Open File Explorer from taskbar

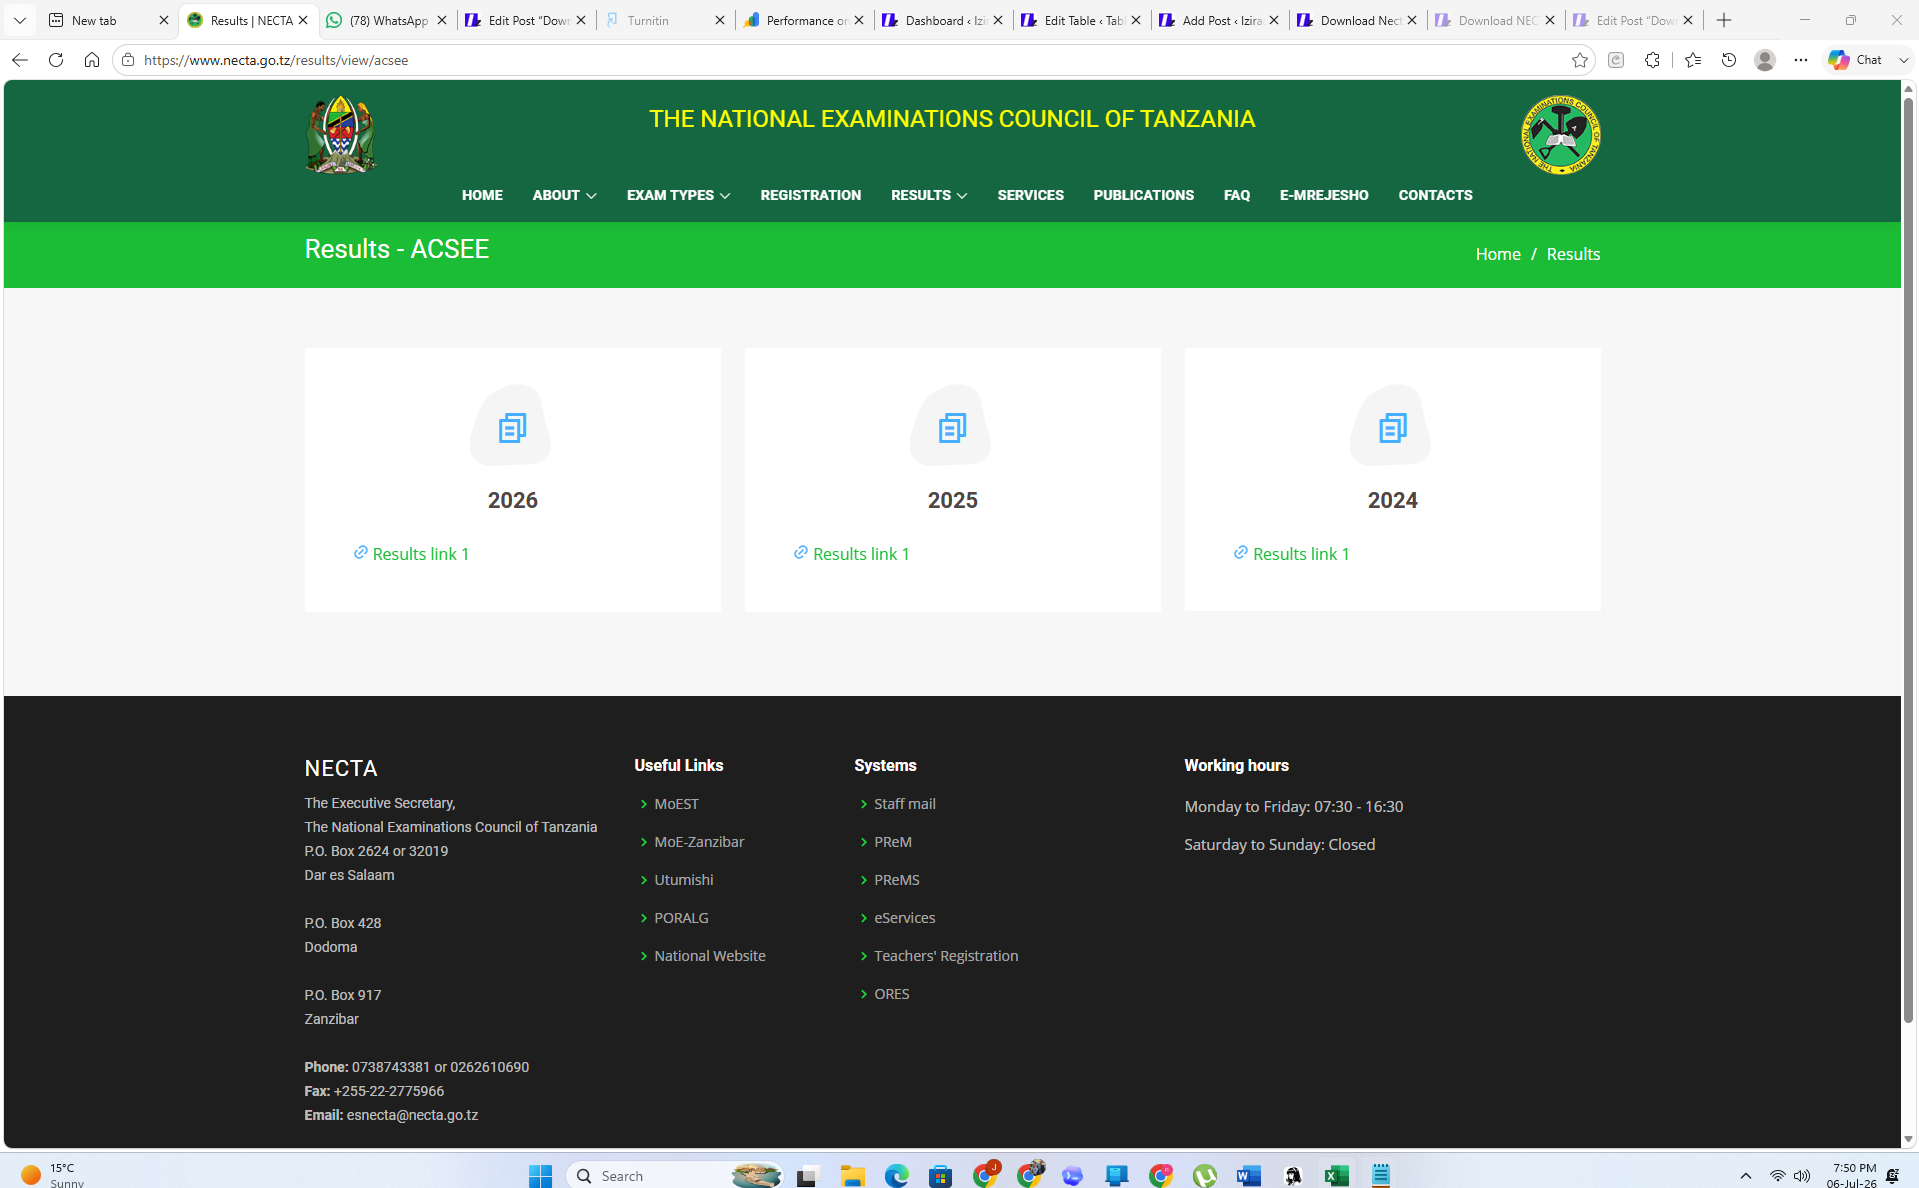coord(852,1176)
